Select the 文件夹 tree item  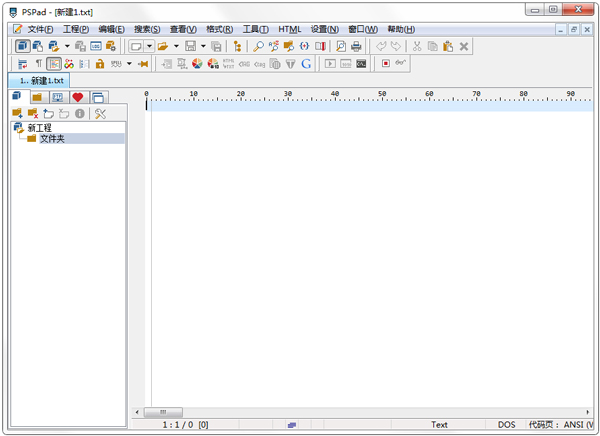(52, 138)
